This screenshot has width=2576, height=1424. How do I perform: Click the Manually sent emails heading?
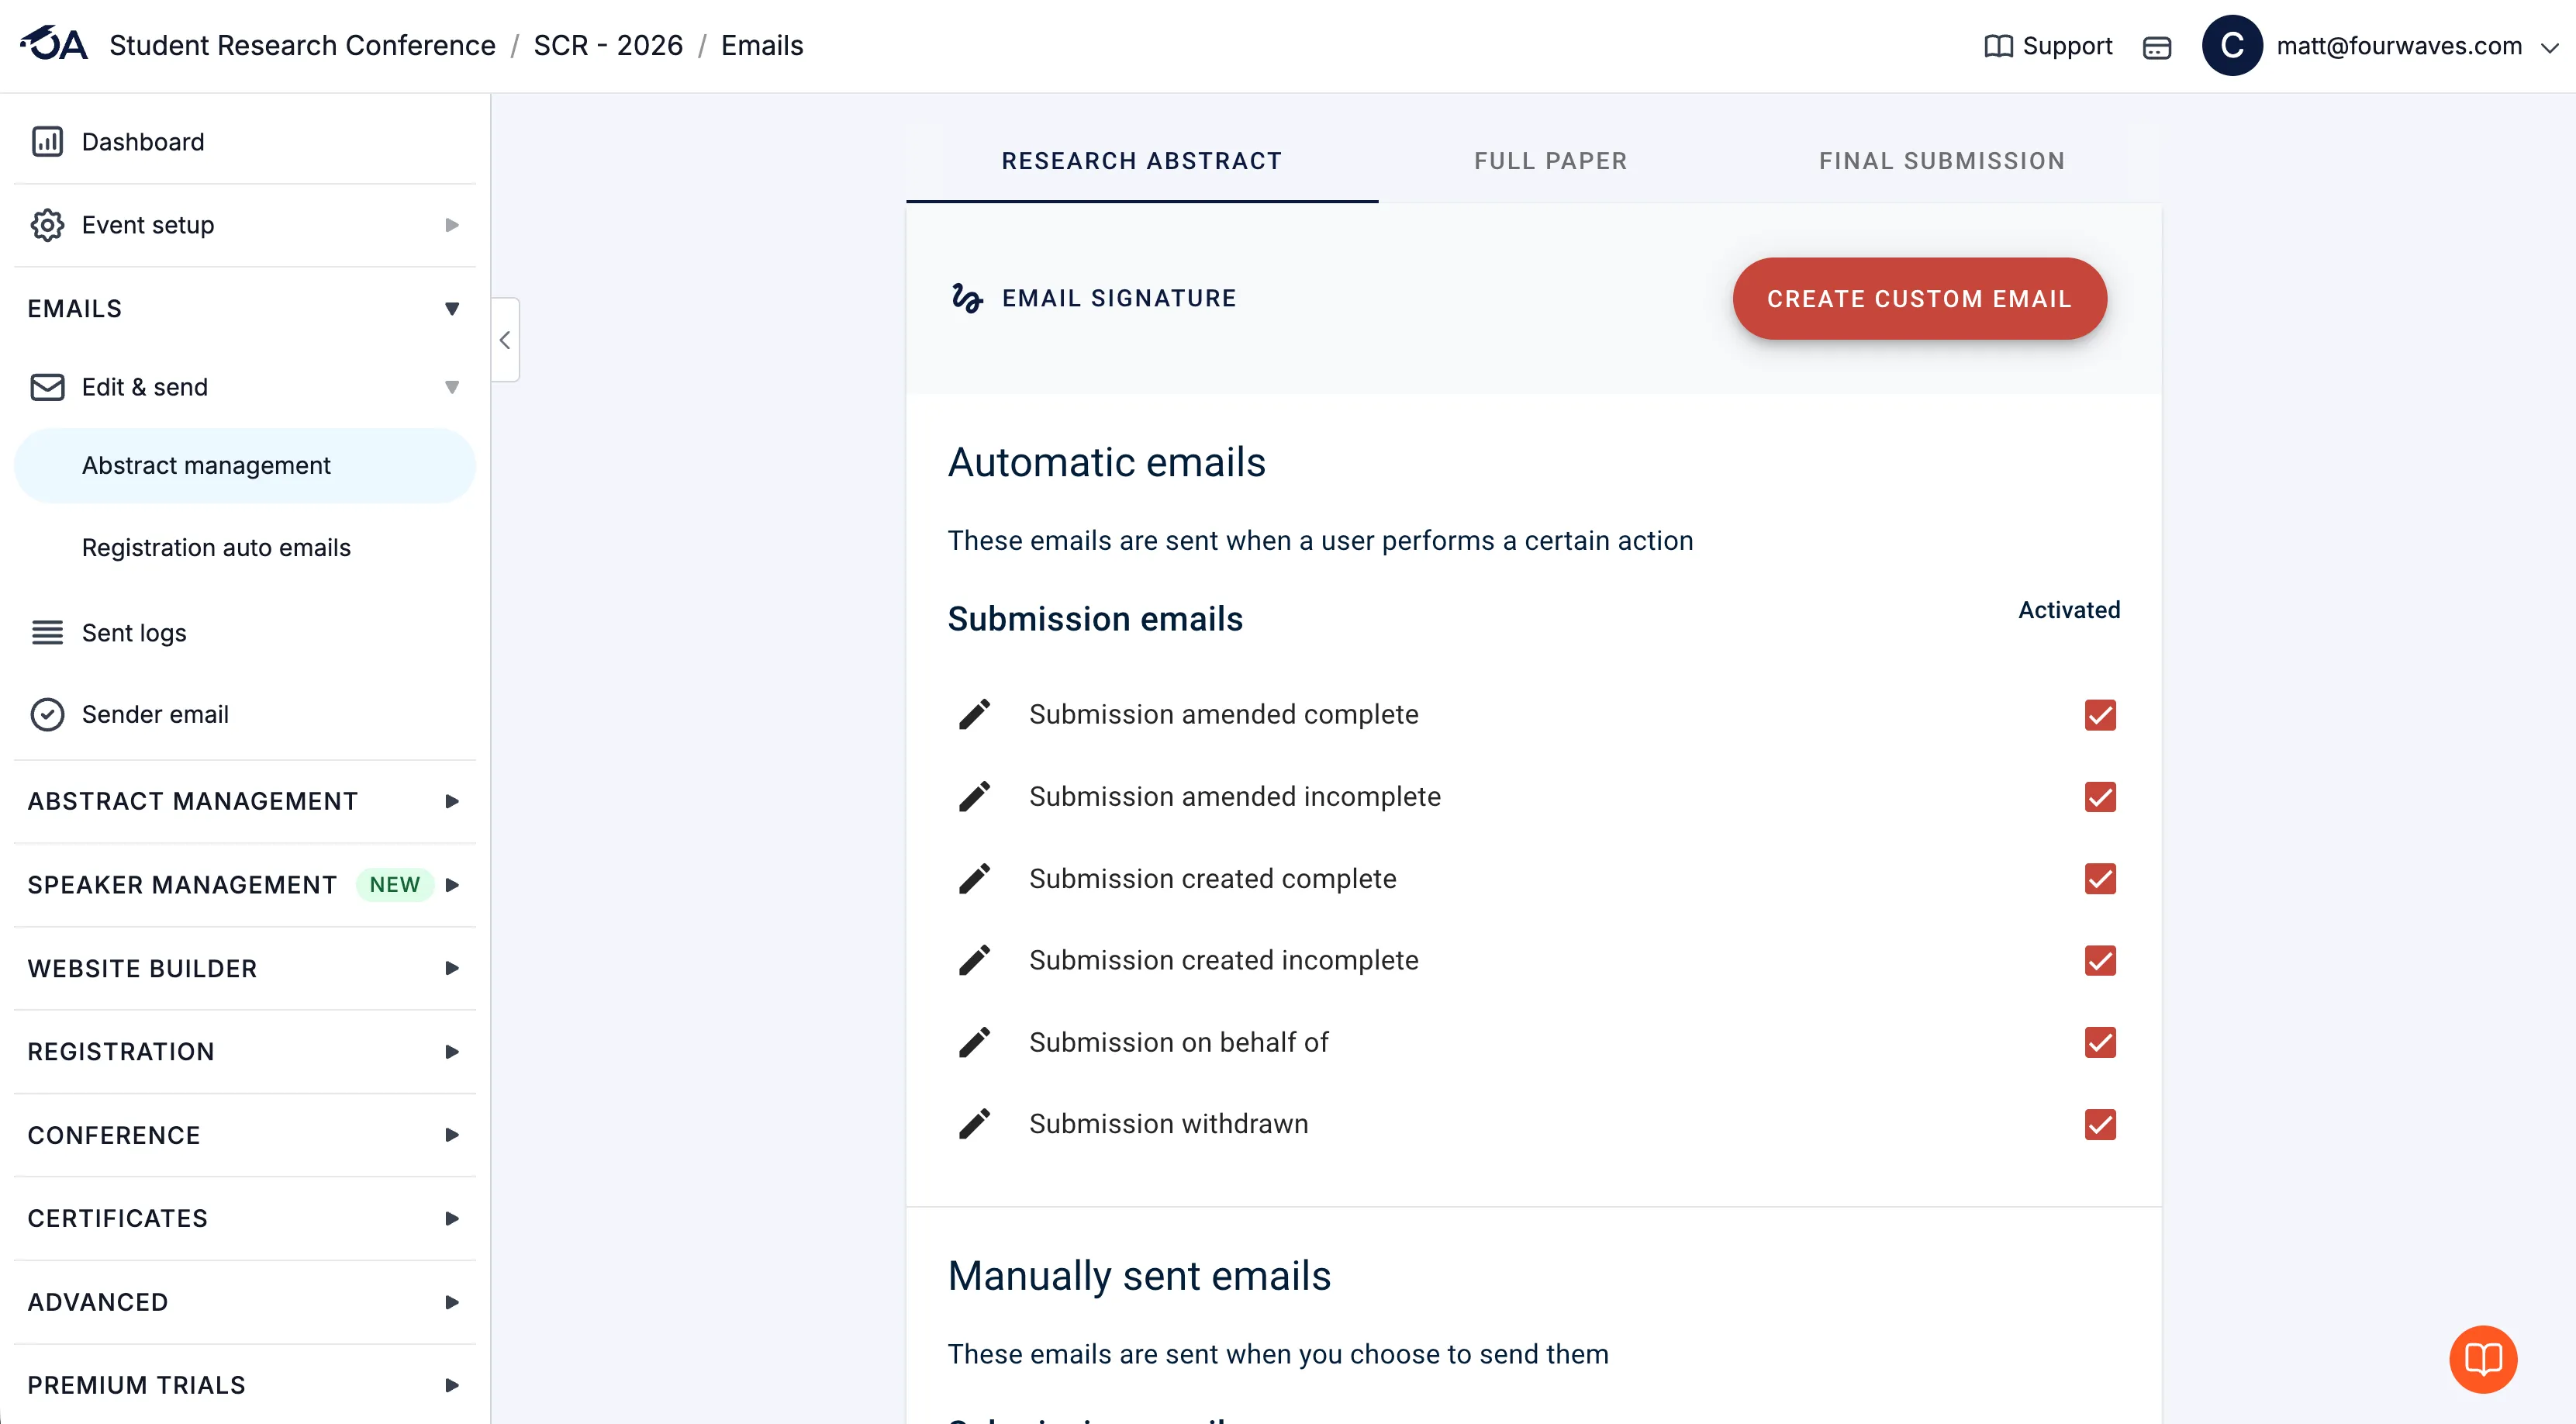click(x=1139, y=1276)
